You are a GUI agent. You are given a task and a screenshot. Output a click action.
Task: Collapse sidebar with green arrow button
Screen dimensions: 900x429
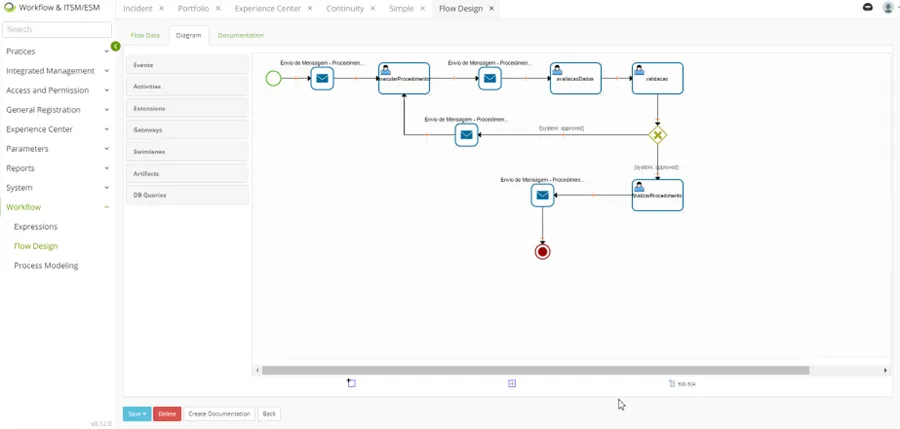115,47
